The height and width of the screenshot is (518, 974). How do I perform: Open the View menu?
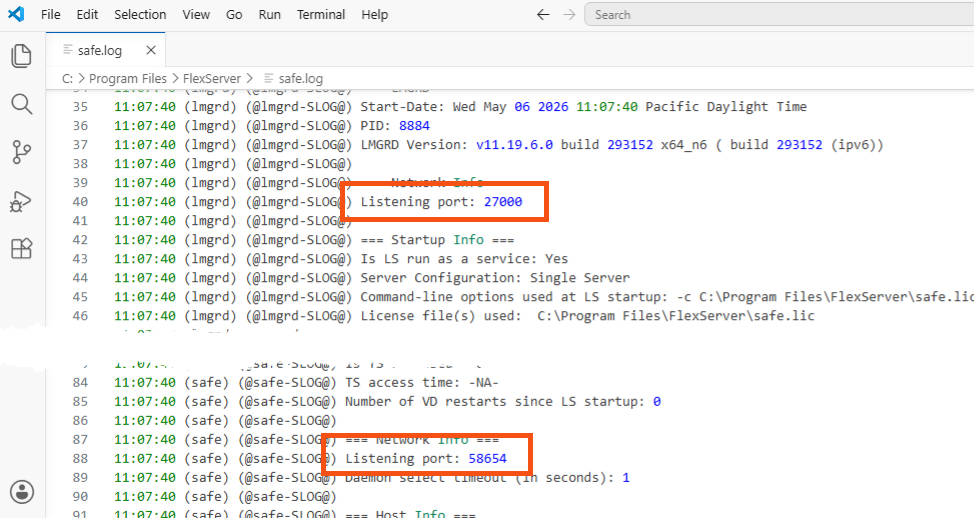(196, 14)
